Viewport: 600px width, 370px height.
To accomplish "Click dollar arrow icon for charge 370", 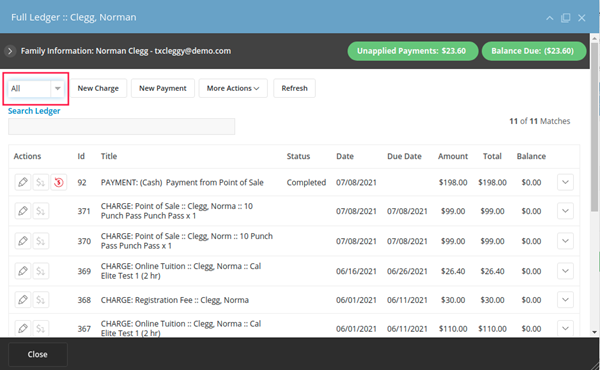I will [41, 241].
